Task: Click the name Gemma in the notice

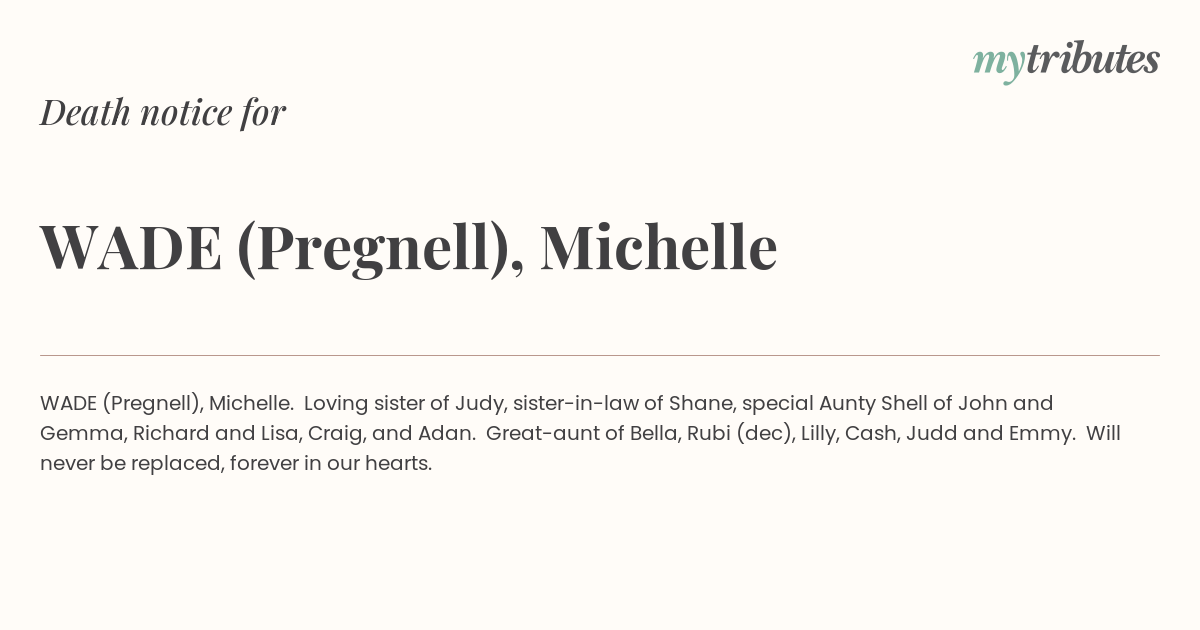Action: pyautogui.click(x=77, y=434)
